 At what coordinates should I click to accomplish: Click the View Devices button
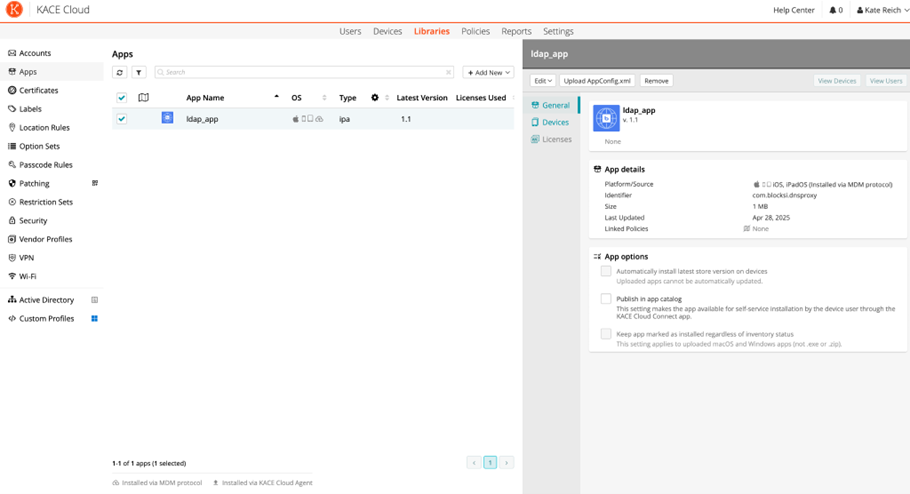tap(837, 81)
